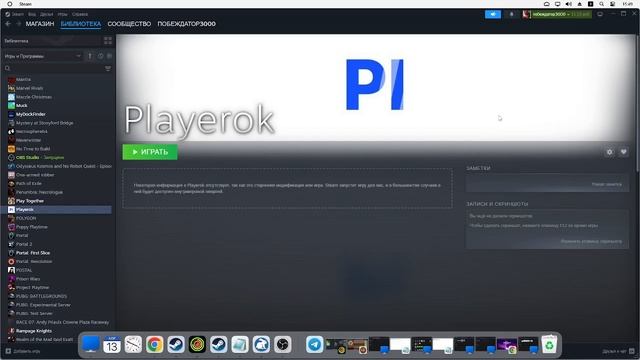Select RACE 07: Andy Priaulx Crowne Plaza Raceway
Image resolution: width=640 pixels, height=360 pixels.
point(62,322)
